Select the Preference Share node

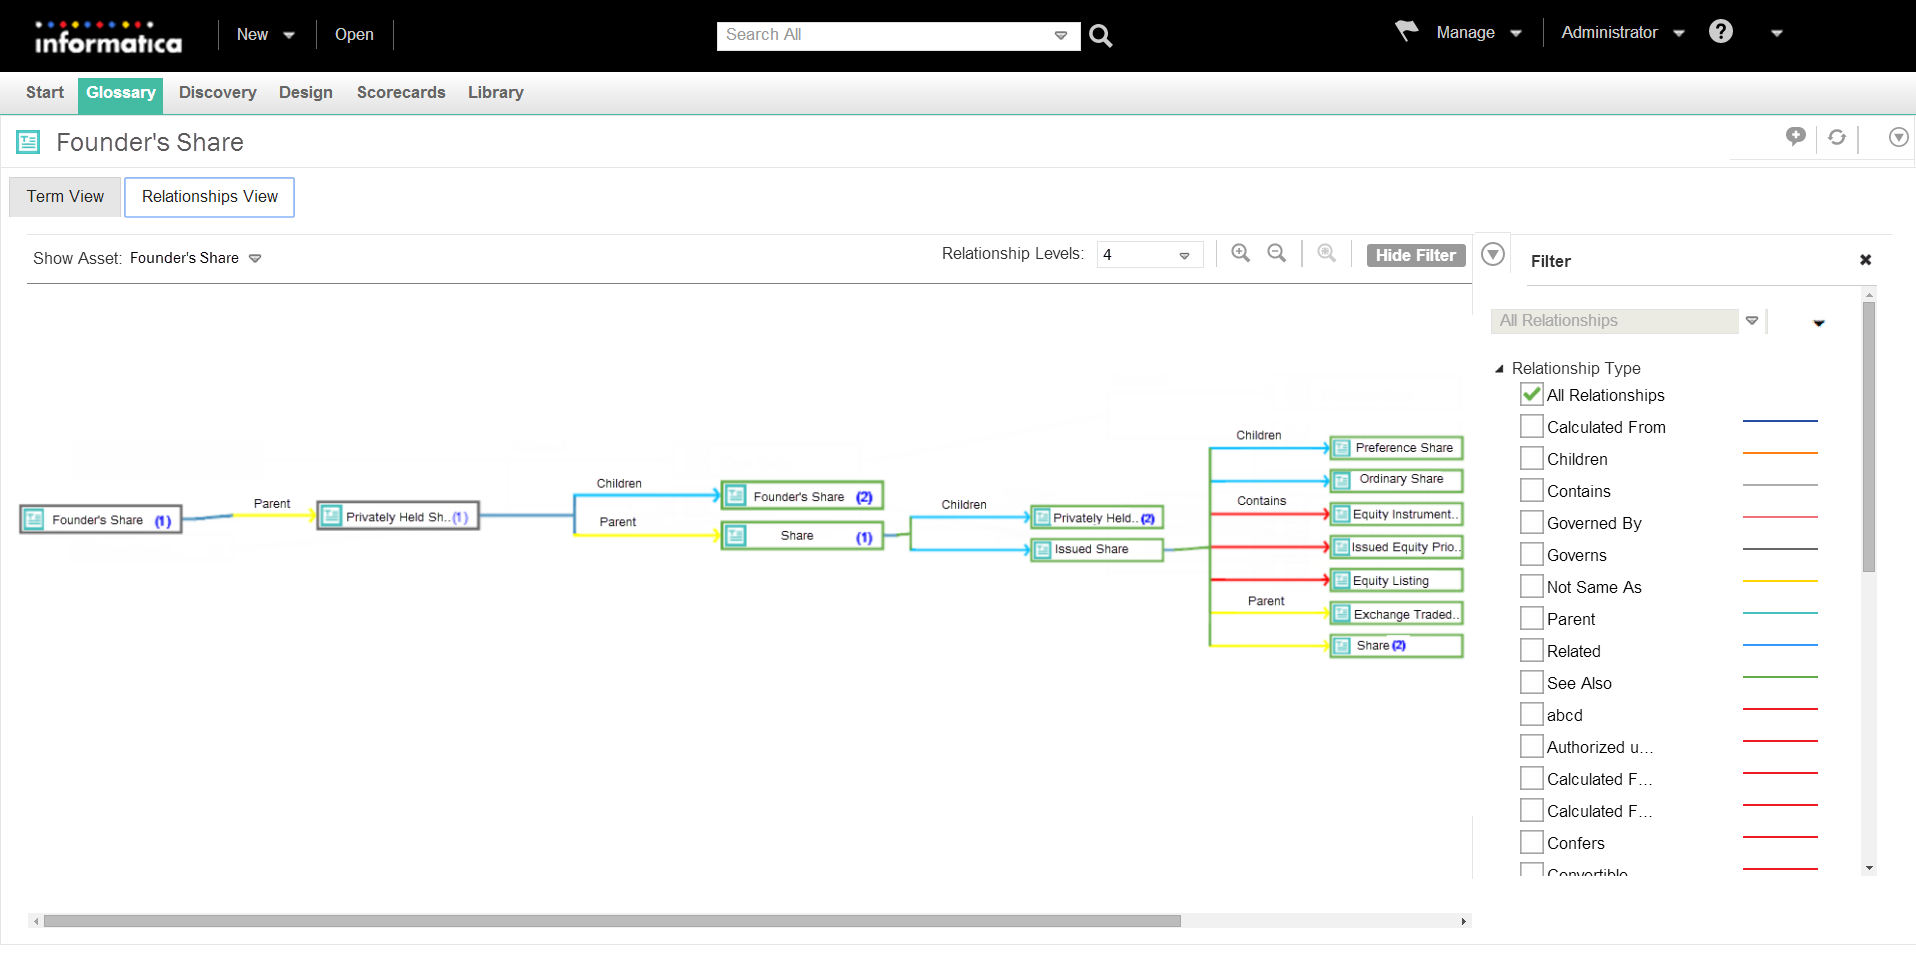click(x=1396, y=448)
